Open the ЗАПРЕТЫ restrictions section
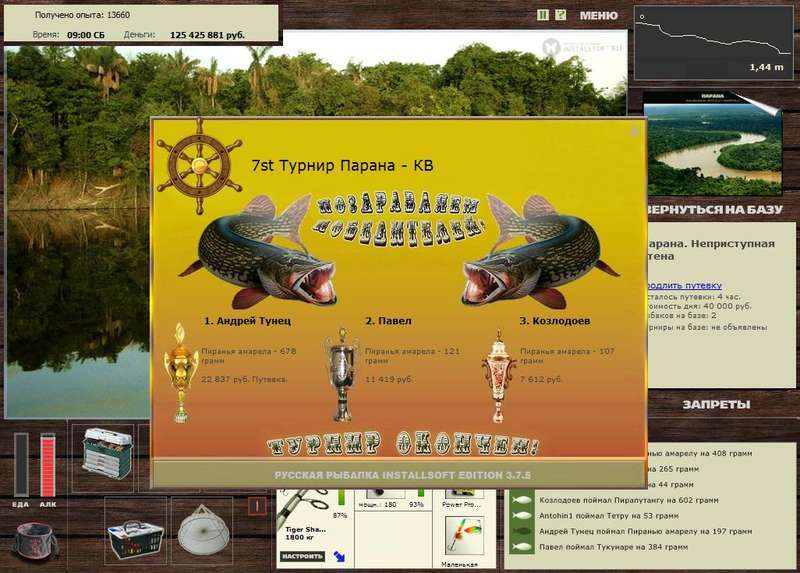The image size is (800, 573). 716,405
